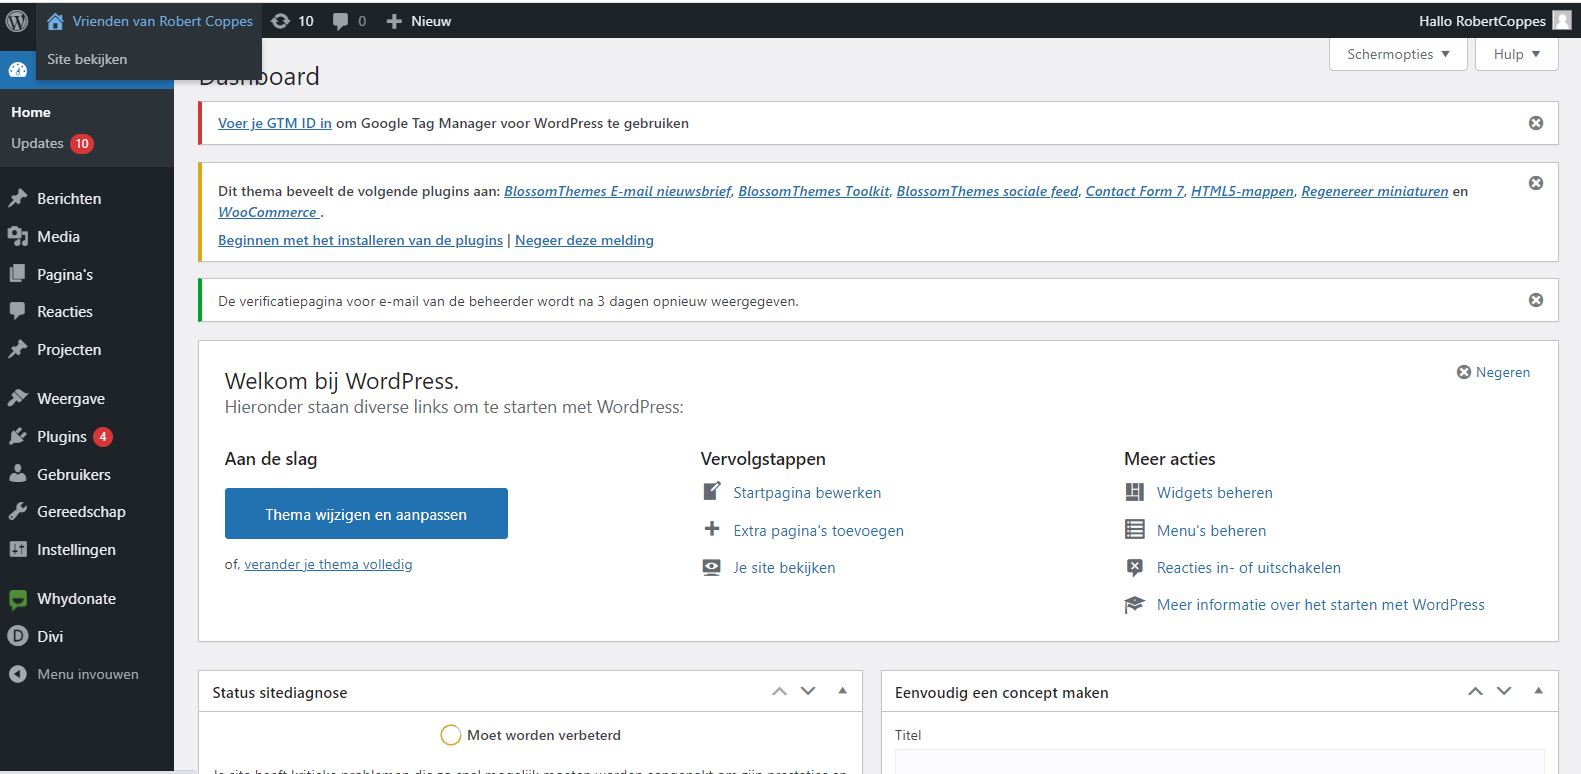This screenshot has width=1581, height=774.
Task: Open the Home submenu item
Action: pyautogui.click(x=31, y=112)
